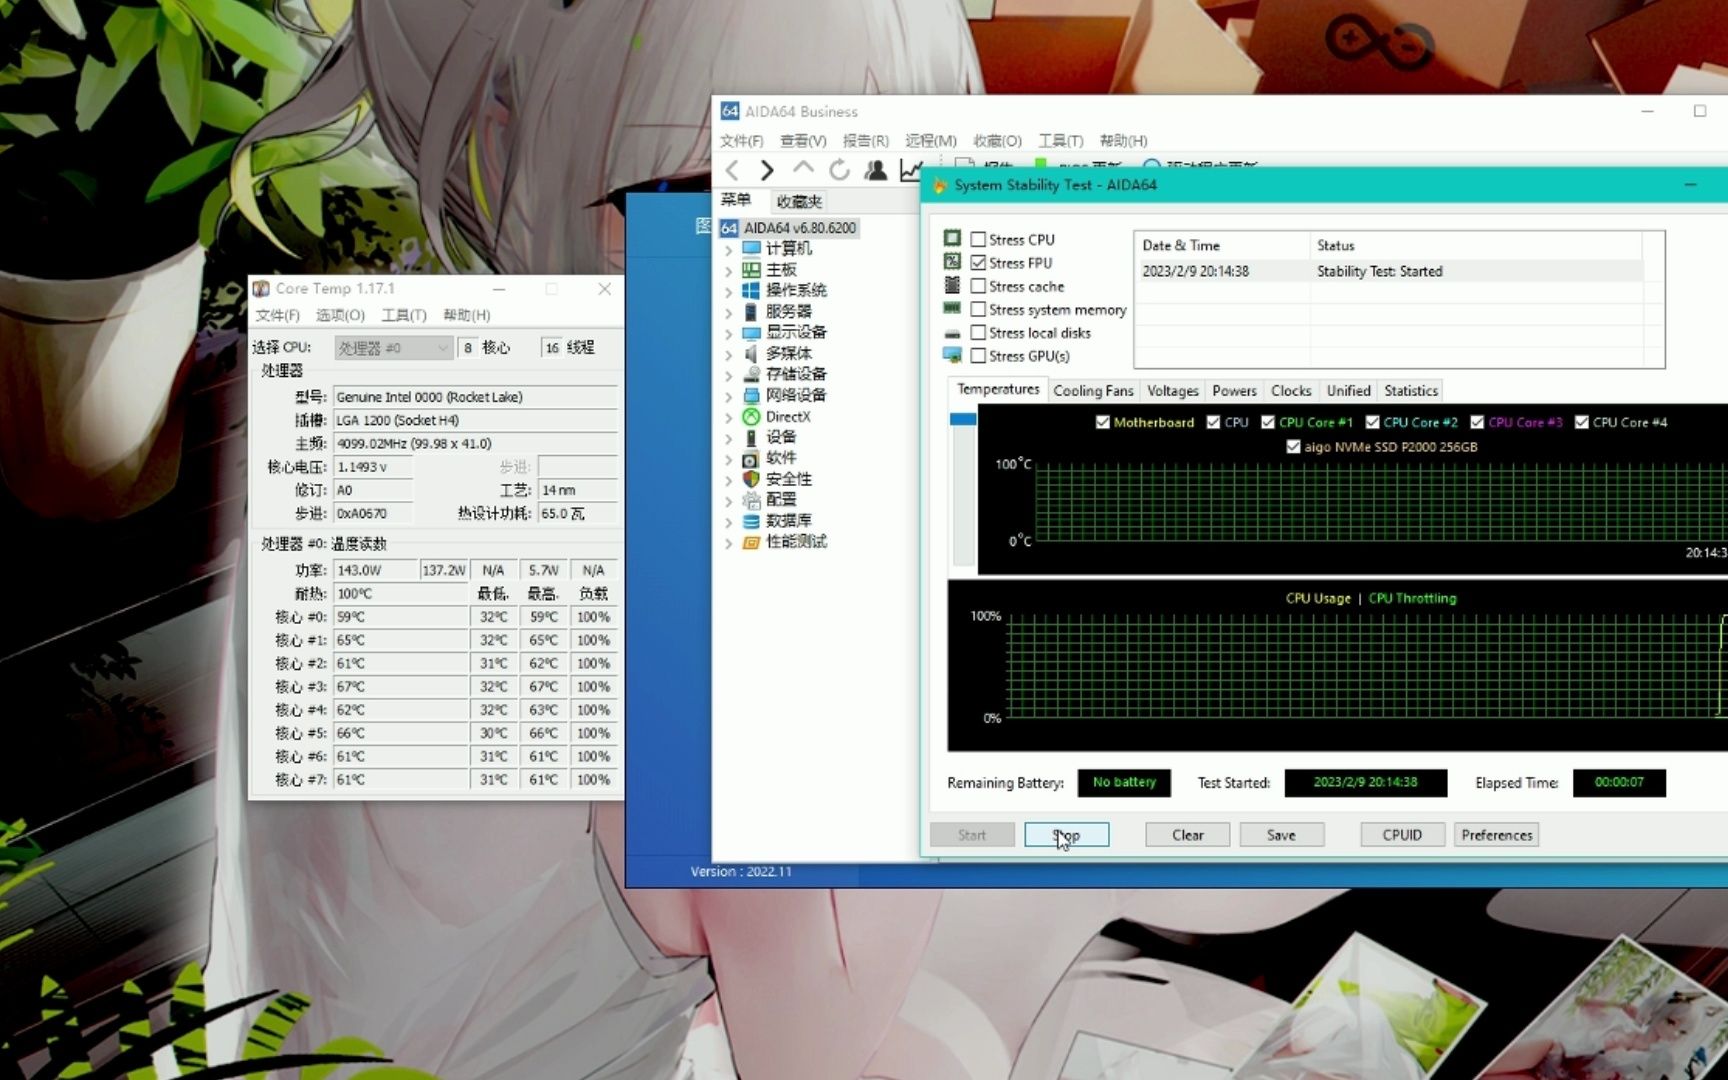Toggle CPU Core #1 graph checkbox
1728x1080 pixels.
click(x=1268, y=422)
